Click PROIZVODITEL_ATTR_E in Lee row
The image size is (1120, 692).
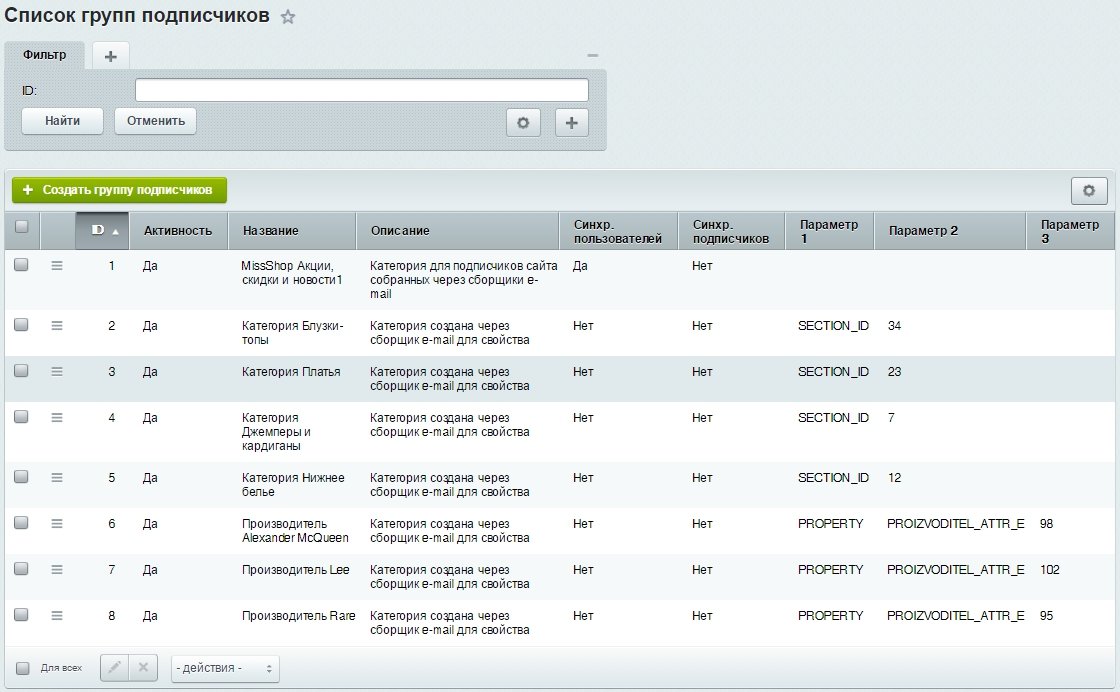(956, 570)
